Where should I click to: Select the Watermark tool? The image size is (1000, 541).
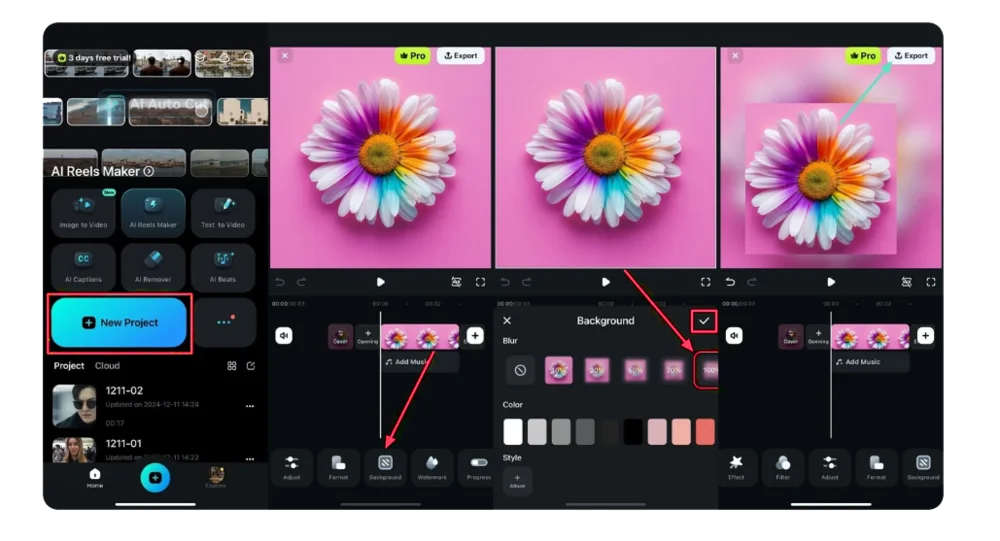(x=432, y=467)
